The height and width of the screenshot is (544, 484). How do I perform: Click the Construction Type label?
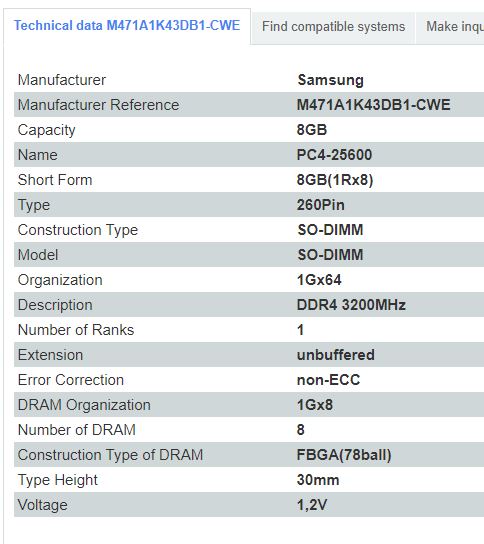[x=78, y=230]
